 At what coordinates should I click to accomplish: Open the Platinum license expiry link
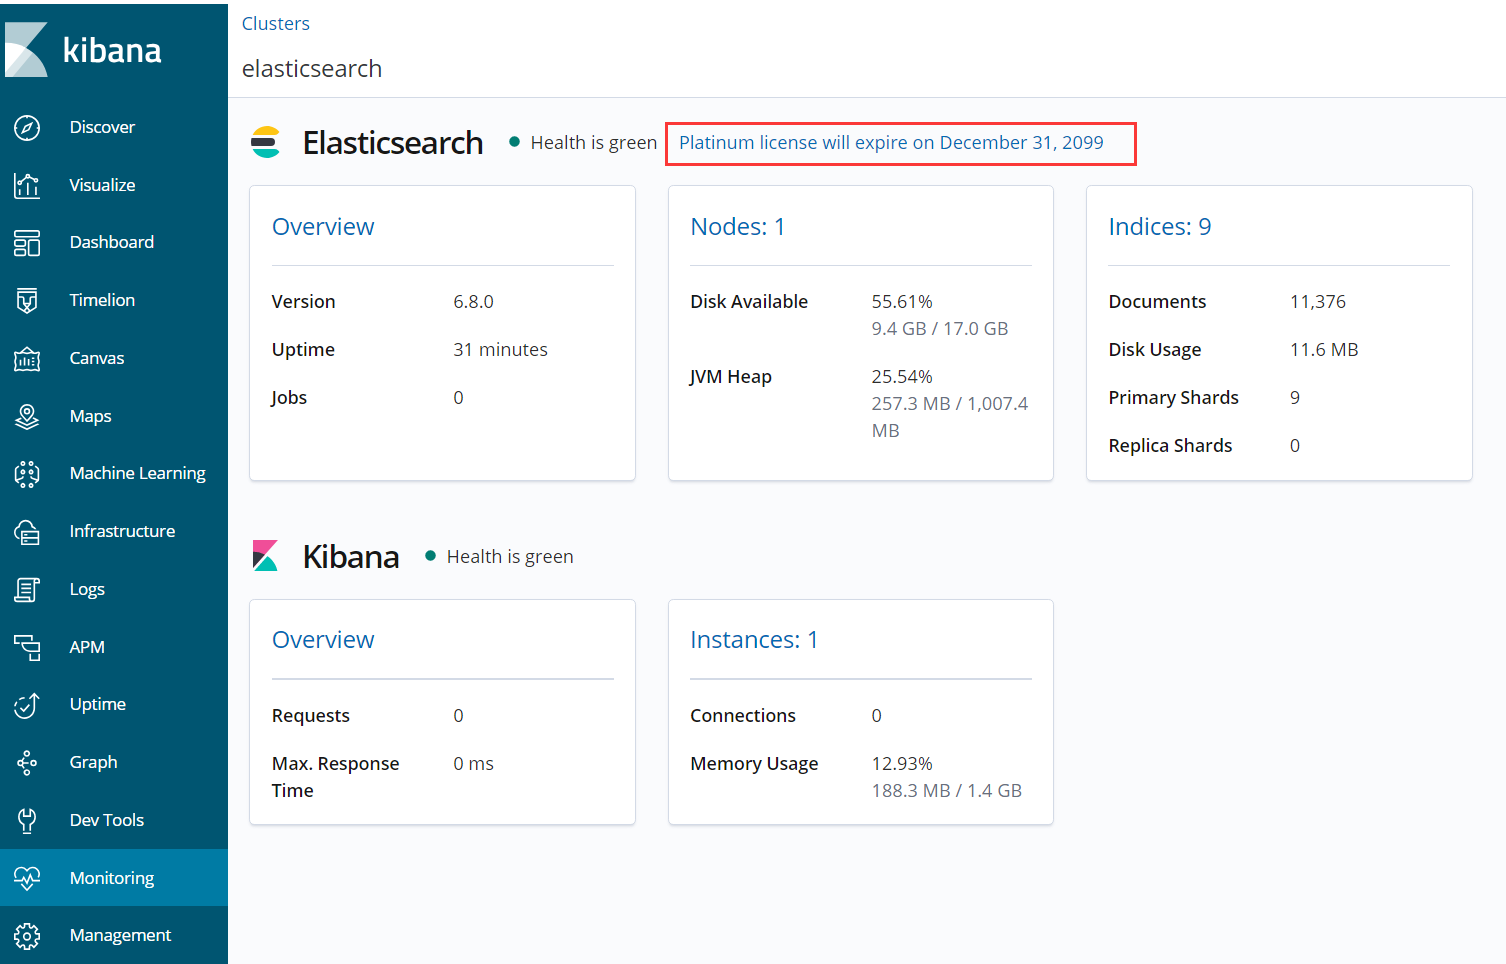click(891, 142)
